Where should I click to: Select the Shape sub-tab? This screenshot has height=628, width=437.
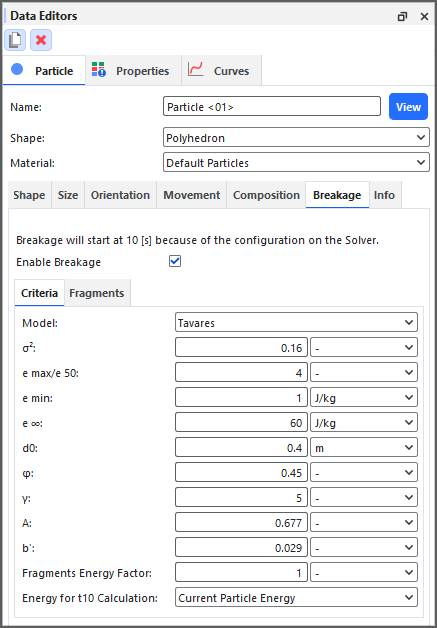30,195
